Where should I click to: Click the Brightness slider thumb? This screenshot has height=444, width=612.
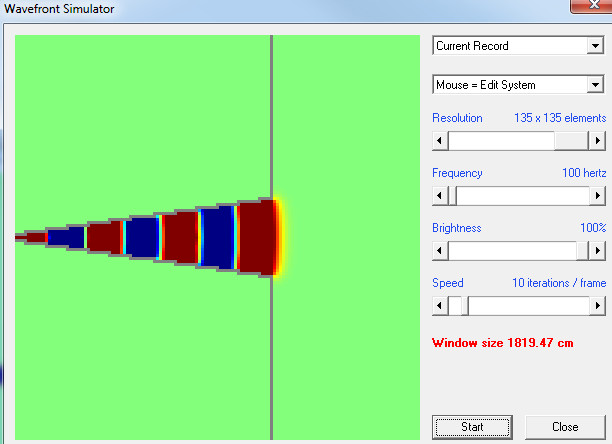click(582, 250)
